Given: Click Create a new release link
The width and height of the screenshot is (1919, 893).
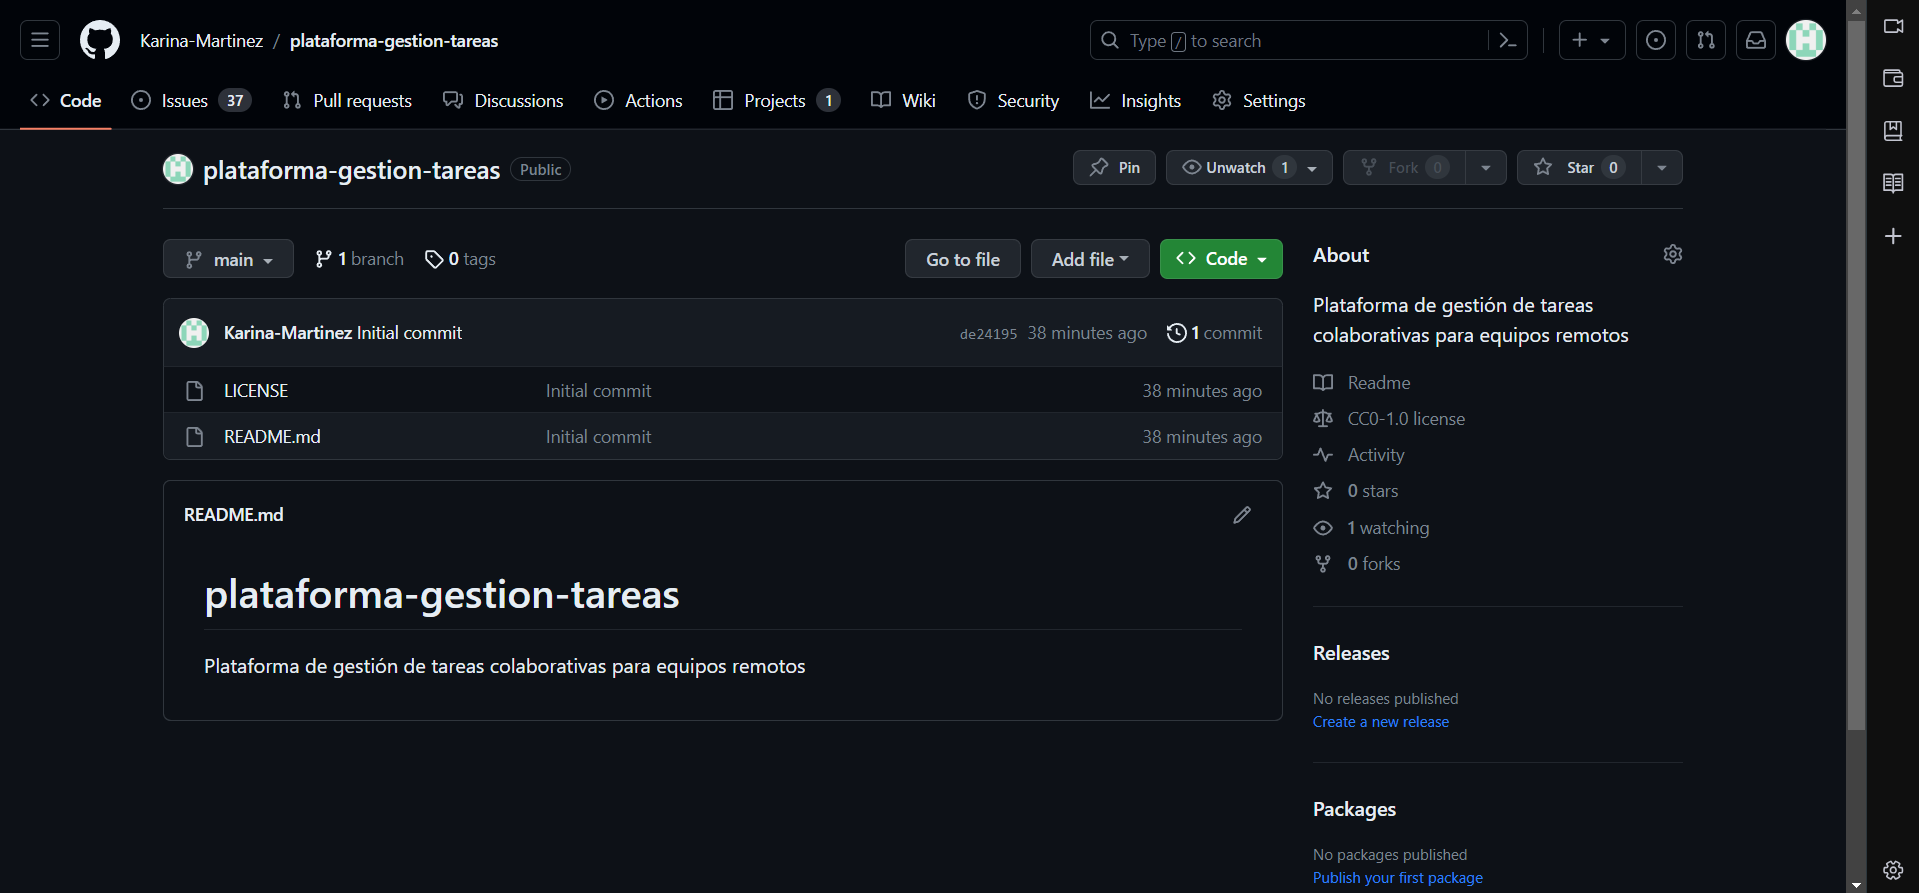Looking at the screenshot, I should [x=1381, y=722].
